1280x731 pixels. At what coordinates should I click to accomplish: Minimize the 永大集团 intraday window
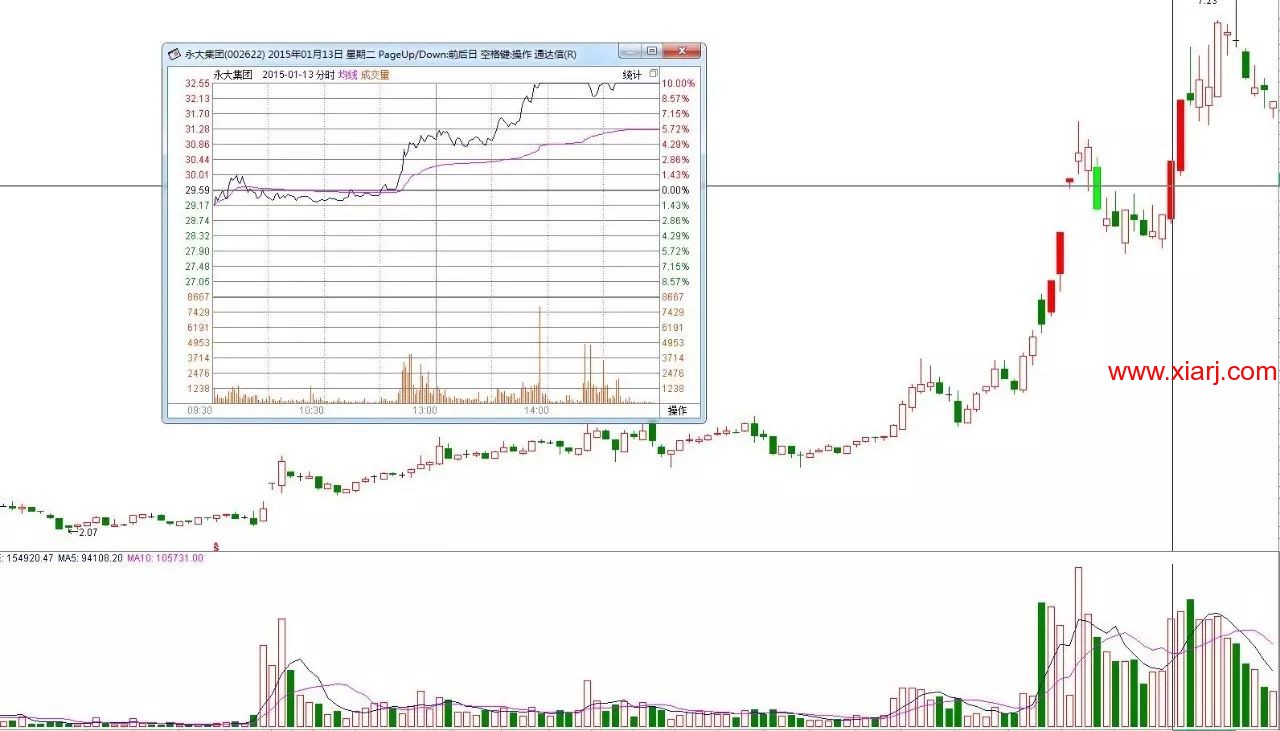coord(629,50)
